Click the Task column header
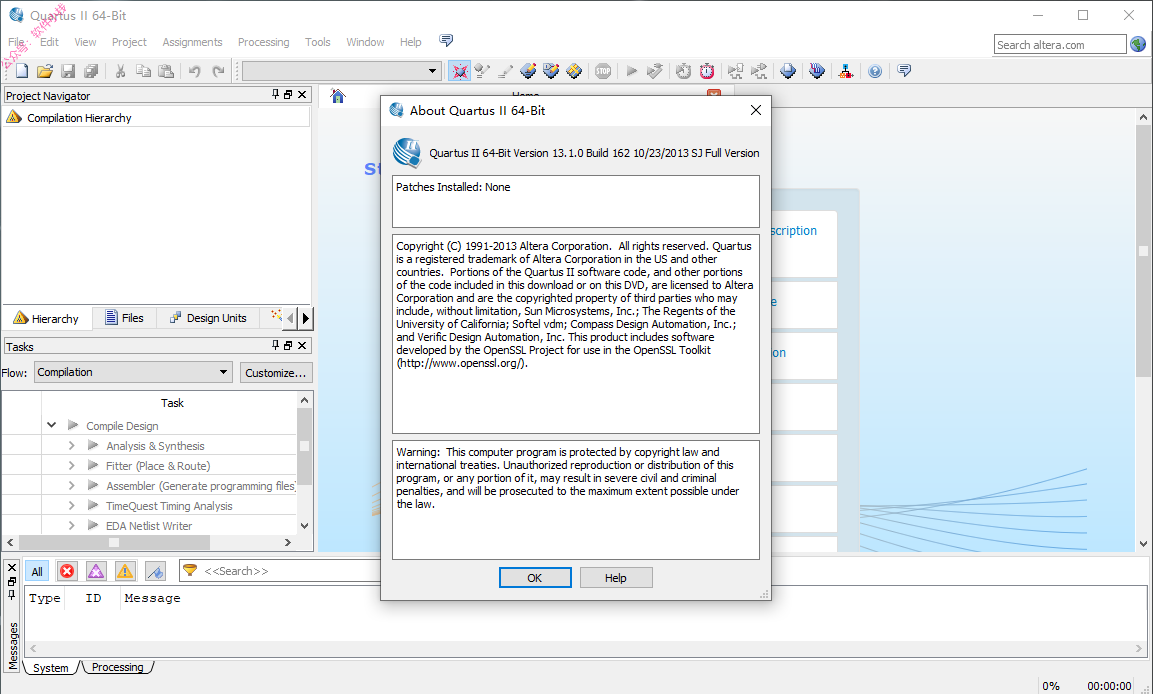This screenshot has width=1153, height=694. (x=172, y=402)
